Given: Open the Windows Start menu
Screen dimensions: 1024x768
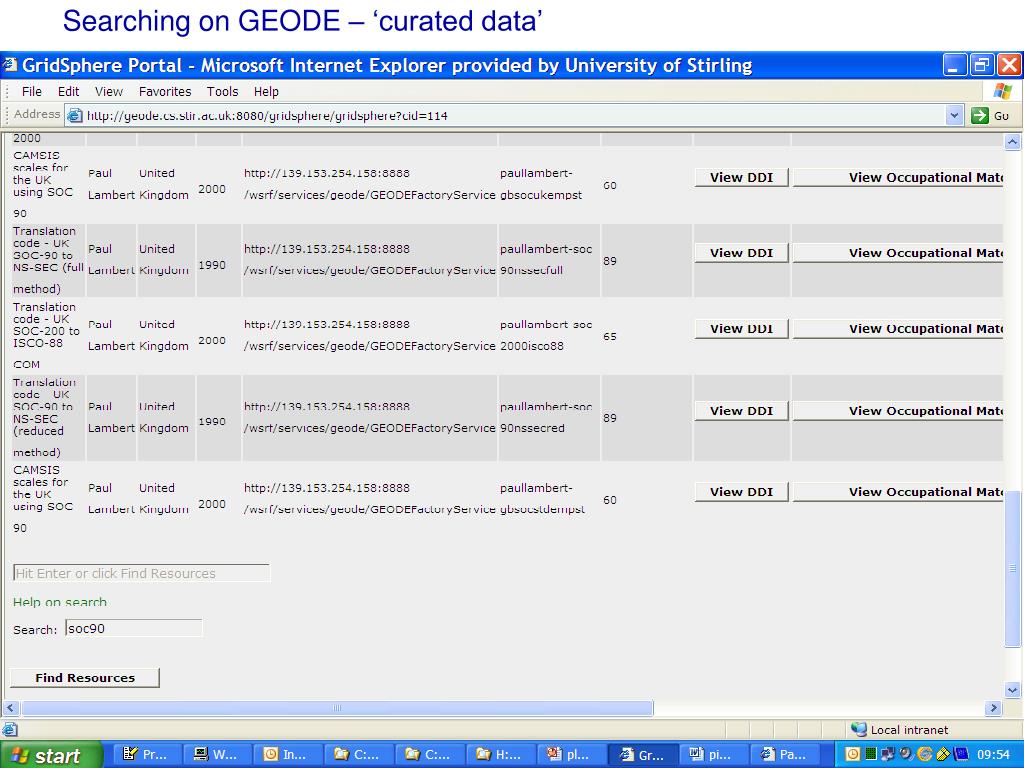Looking at the screenshot, I should pyautogui.click(x=51, y=755).
